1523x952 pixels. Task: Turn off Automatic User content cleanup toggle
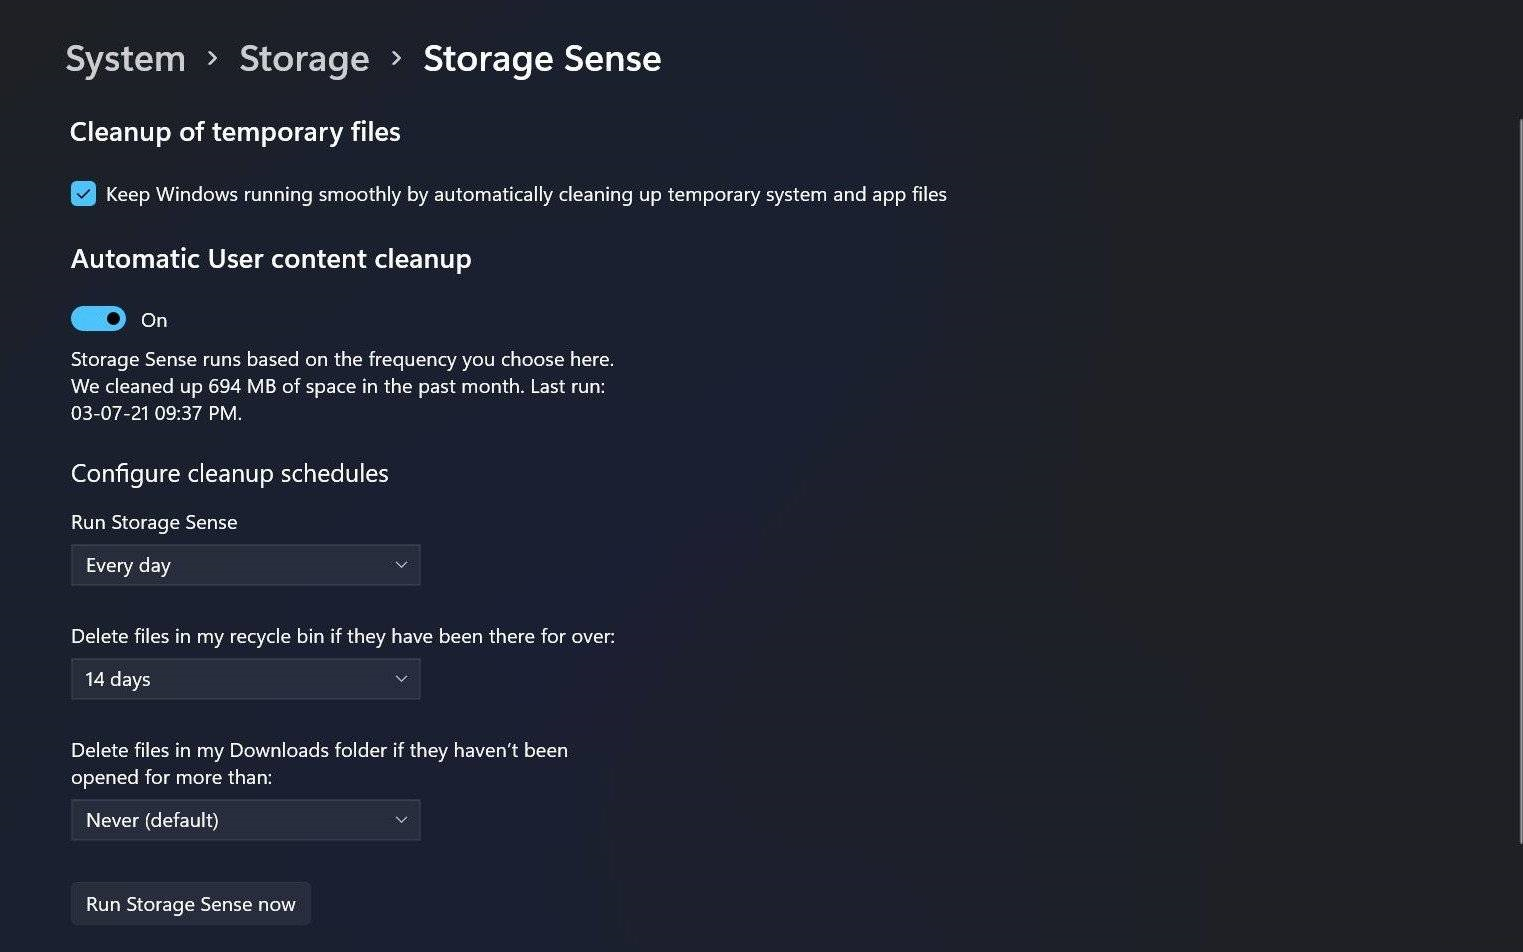click(x=98, y=319)
